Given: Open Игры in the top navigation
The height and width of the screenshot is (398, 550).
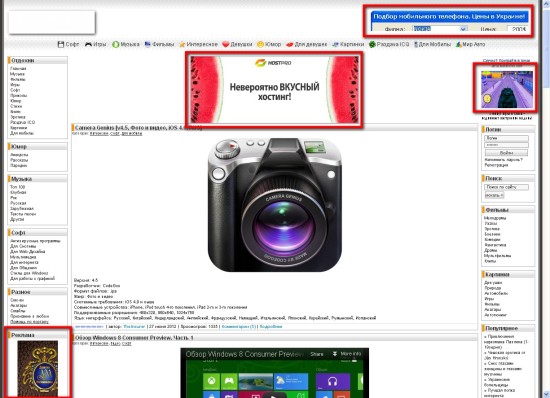Looking at the screenshot, I should 100,45.
